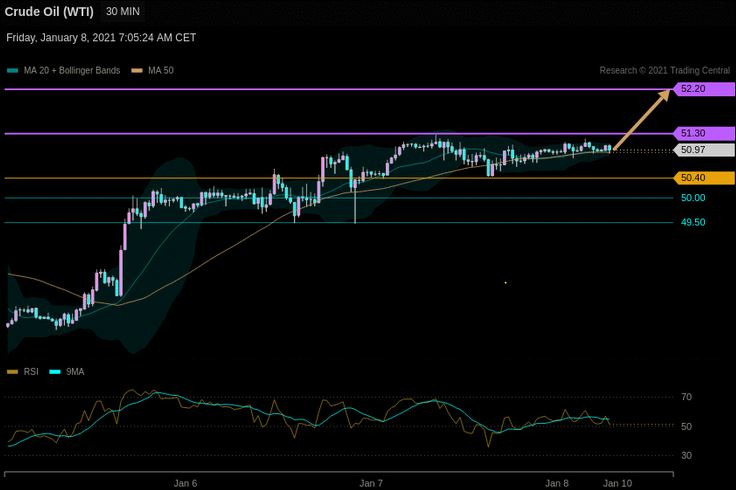Click the 52.20 resistance price tag

[704, 89]
